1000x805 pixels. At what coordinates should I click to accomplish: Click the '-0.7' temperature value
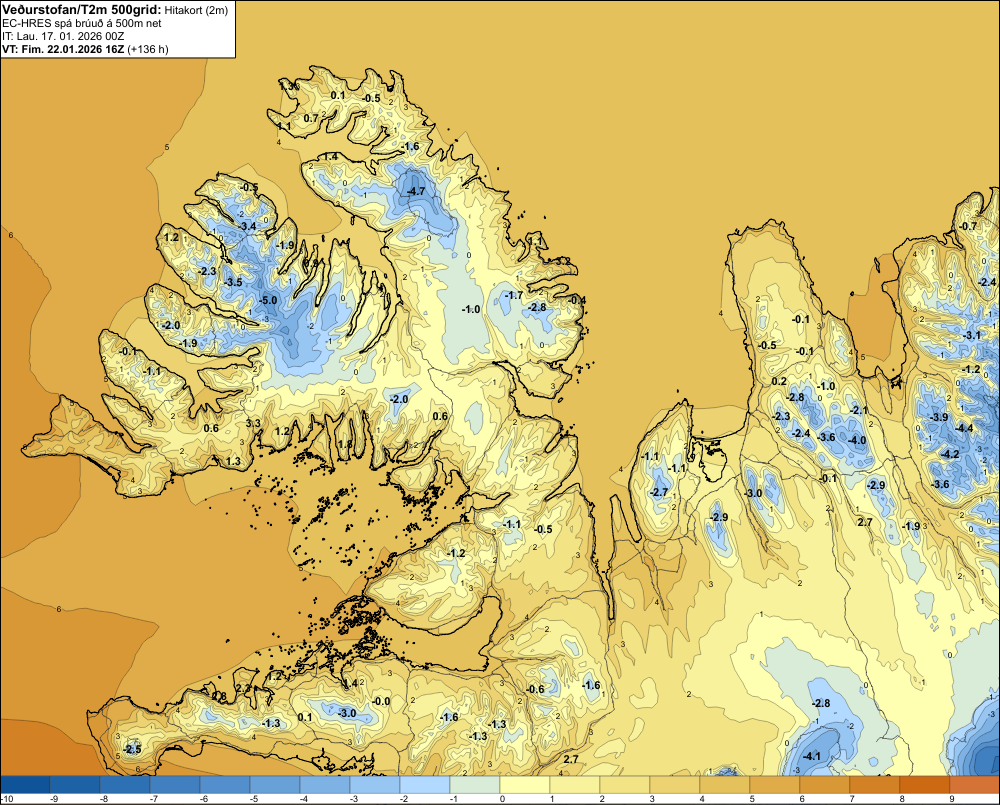pos(968,226)
